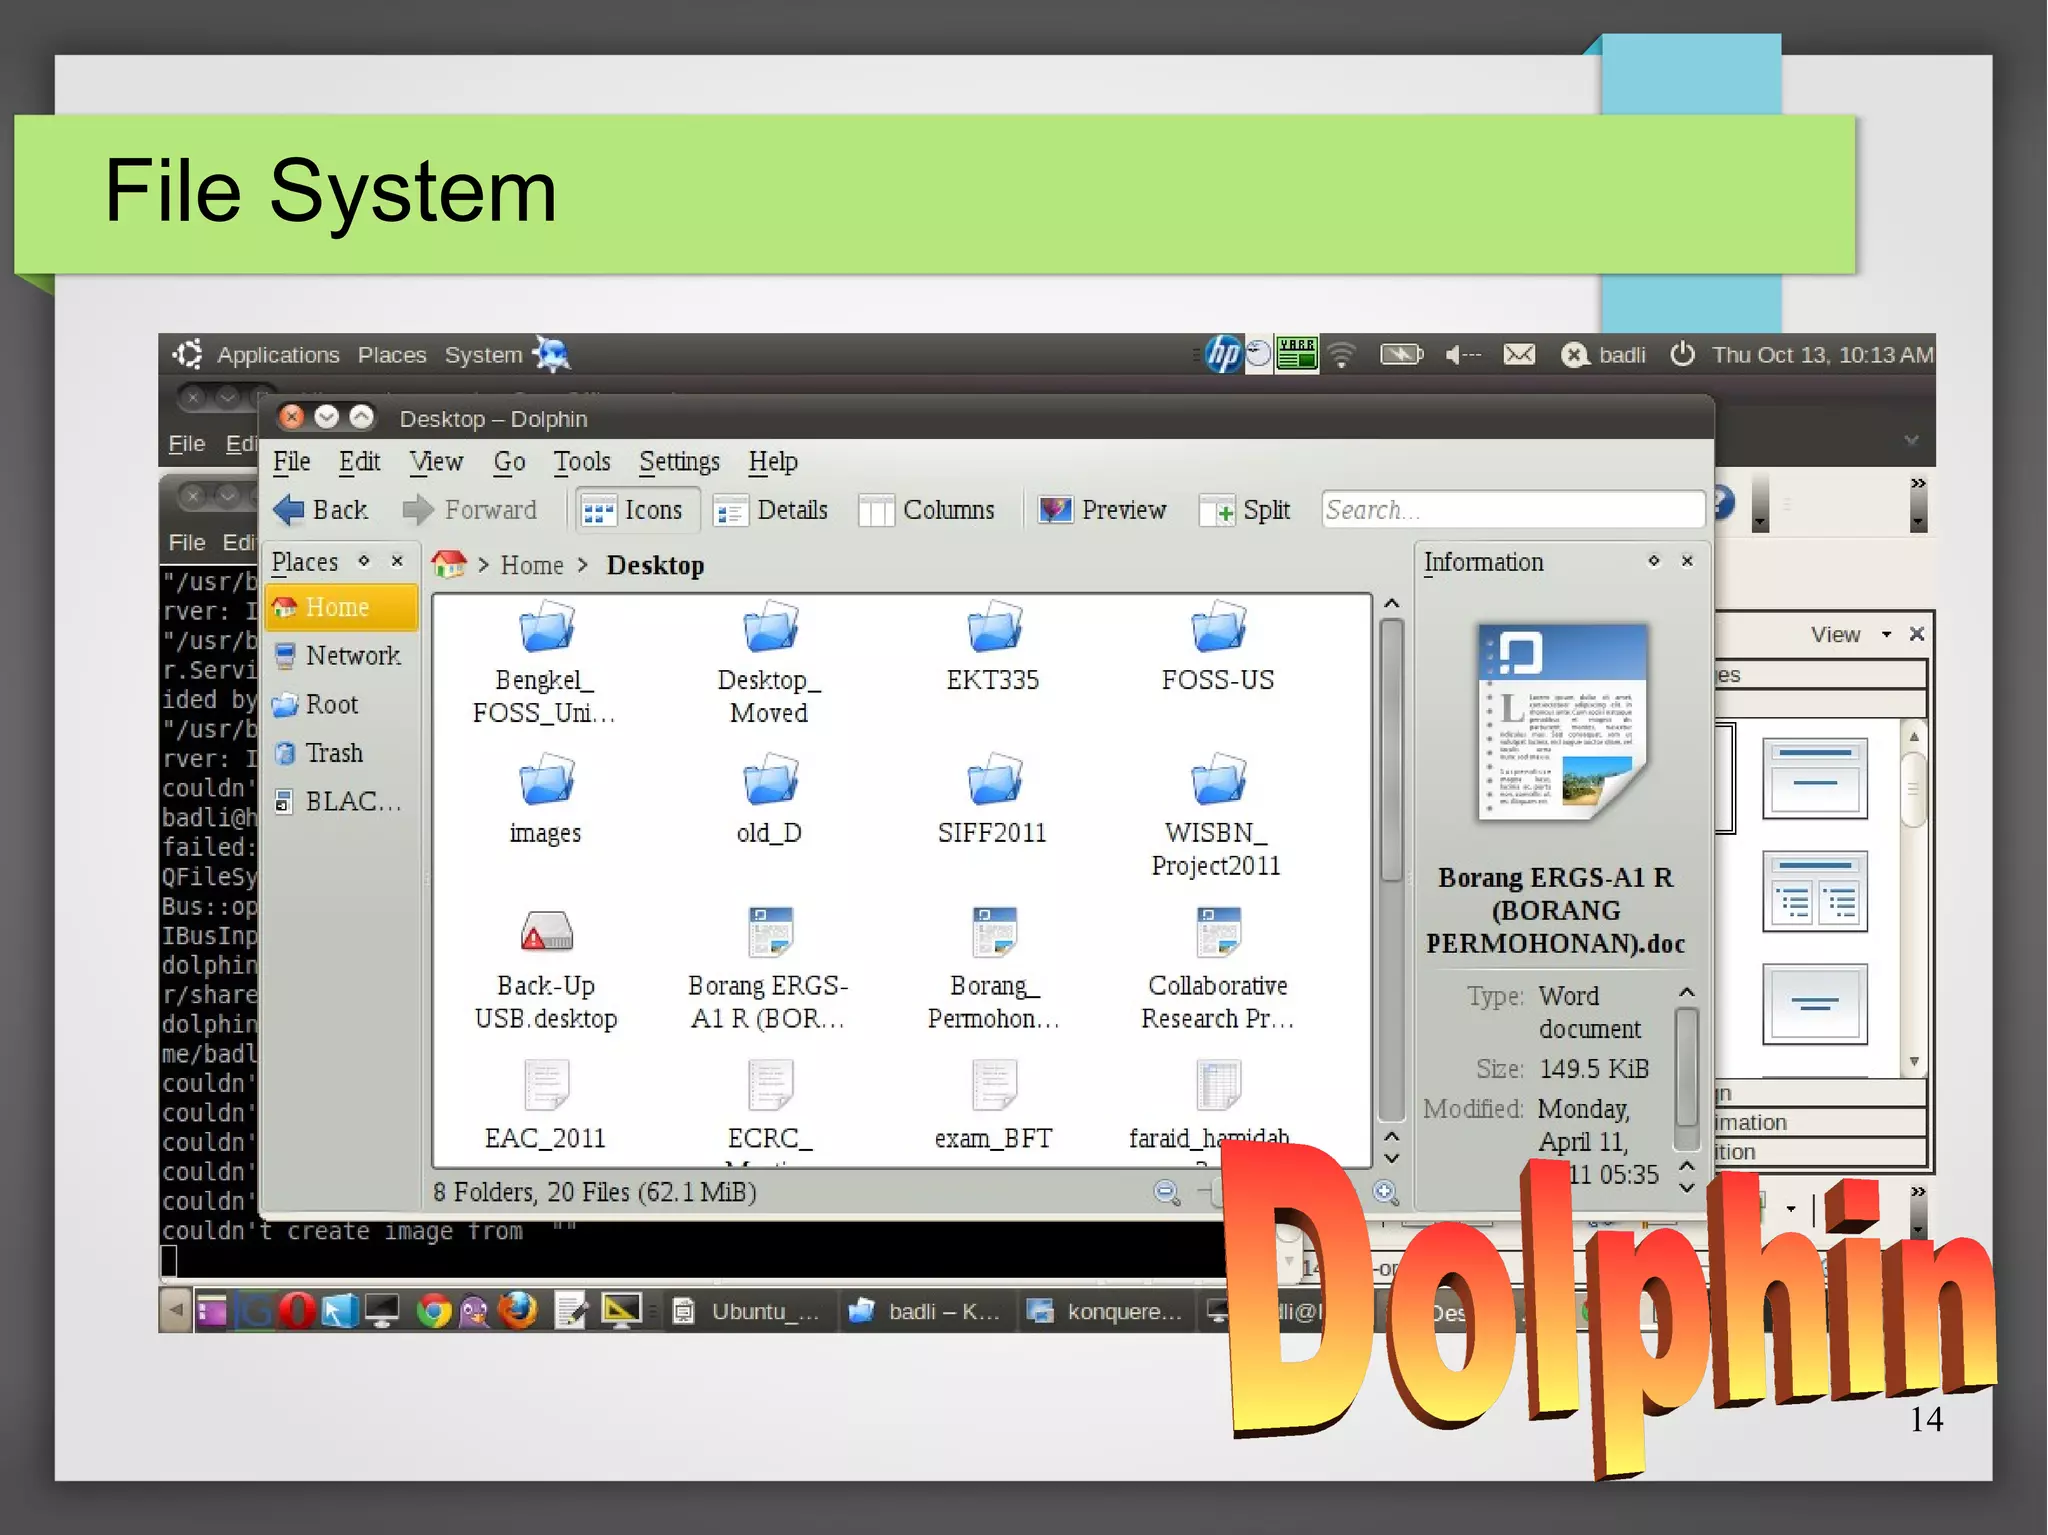Open the View menu in Dolphin
The height and width of the screenshot is (1535, 2048).
(436, 461)
